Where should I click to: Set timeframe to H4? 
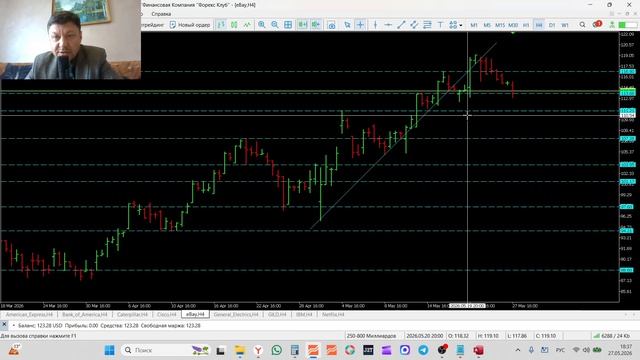[x=539, y=25]
